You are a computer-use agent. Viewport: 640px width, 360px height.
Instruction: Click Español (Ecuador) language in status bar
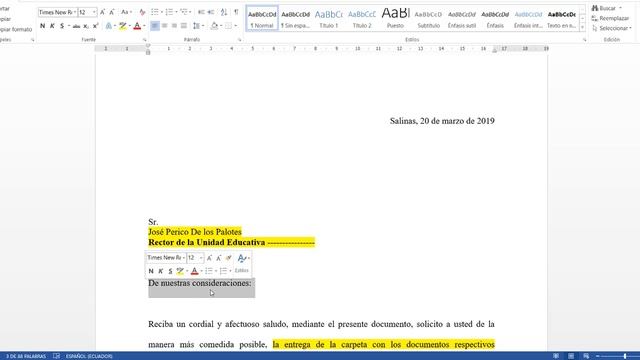(89, 356)
